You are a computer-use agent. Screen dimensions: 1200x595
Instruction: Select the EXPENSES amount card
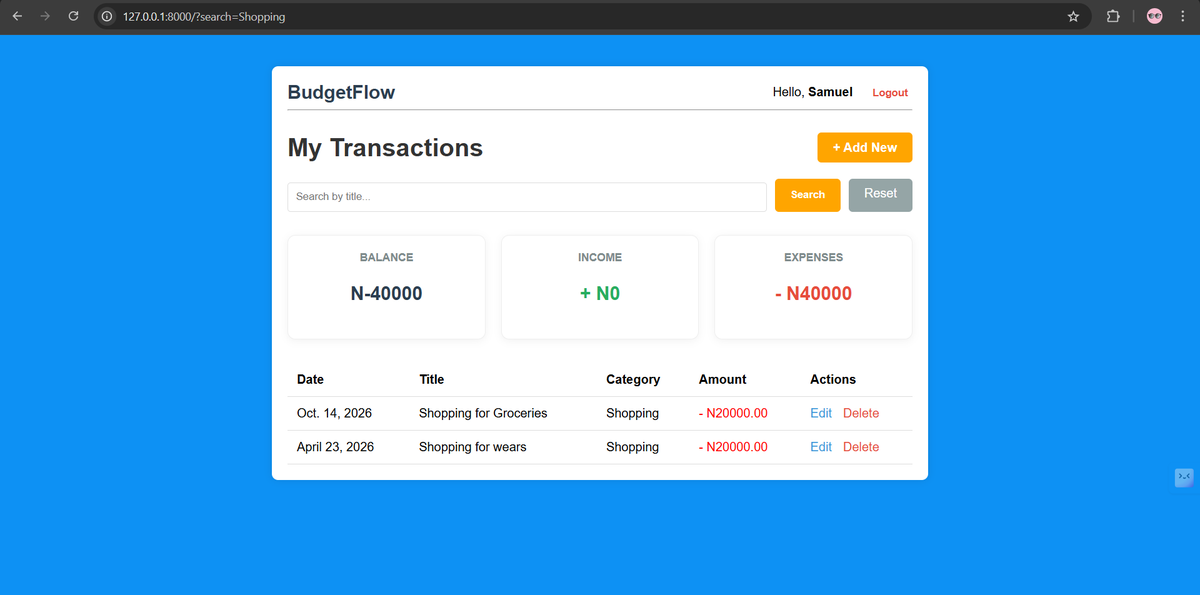[x=813, y=293]
